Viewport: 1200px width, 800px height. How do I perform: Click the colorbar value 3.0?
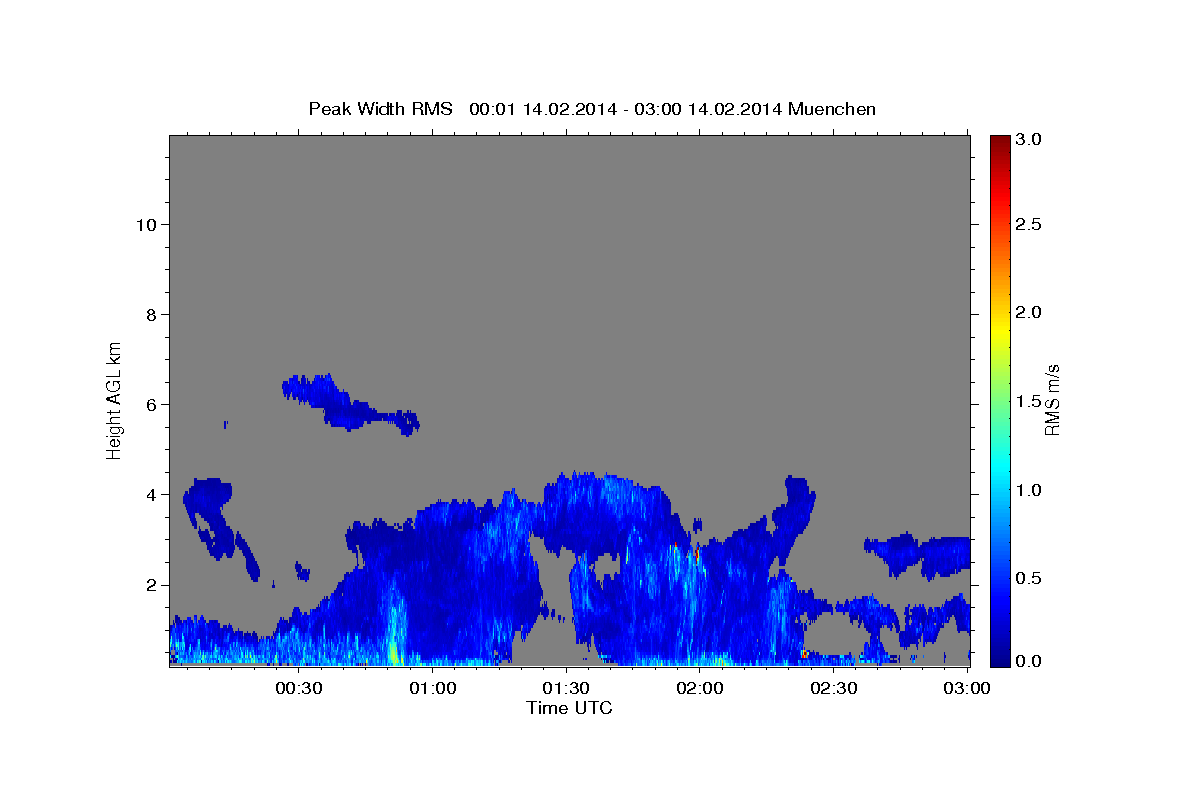click(x=1030, y=139)
